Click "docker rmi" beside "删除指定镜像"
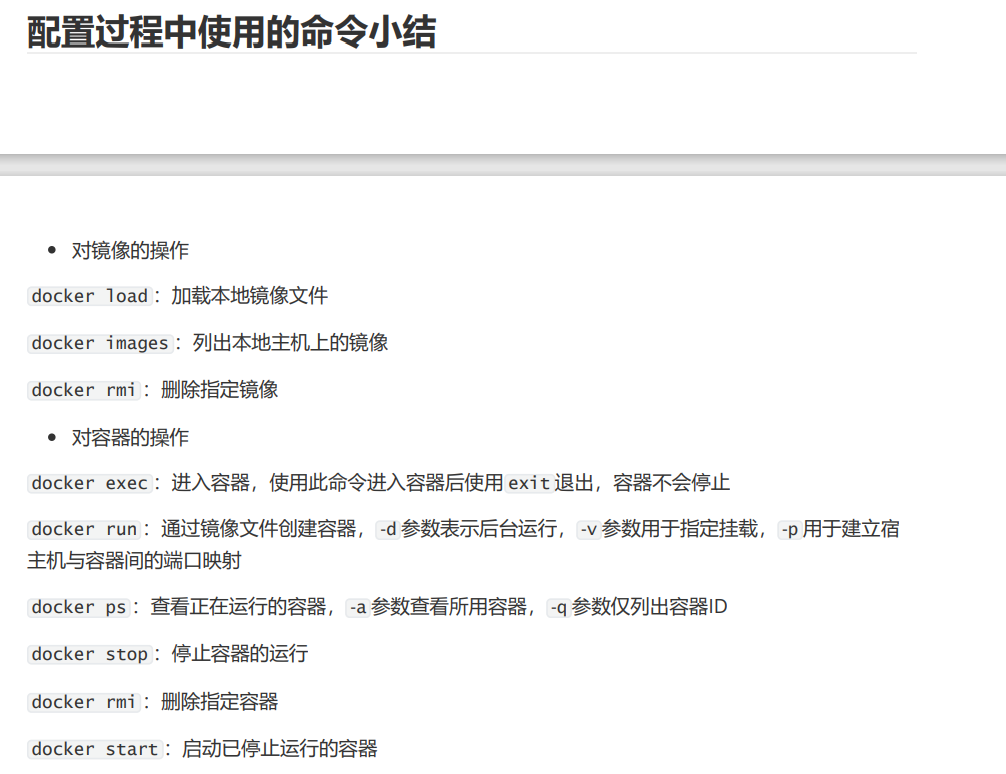Screen dimensions: 1006x774 coord(84,390)
